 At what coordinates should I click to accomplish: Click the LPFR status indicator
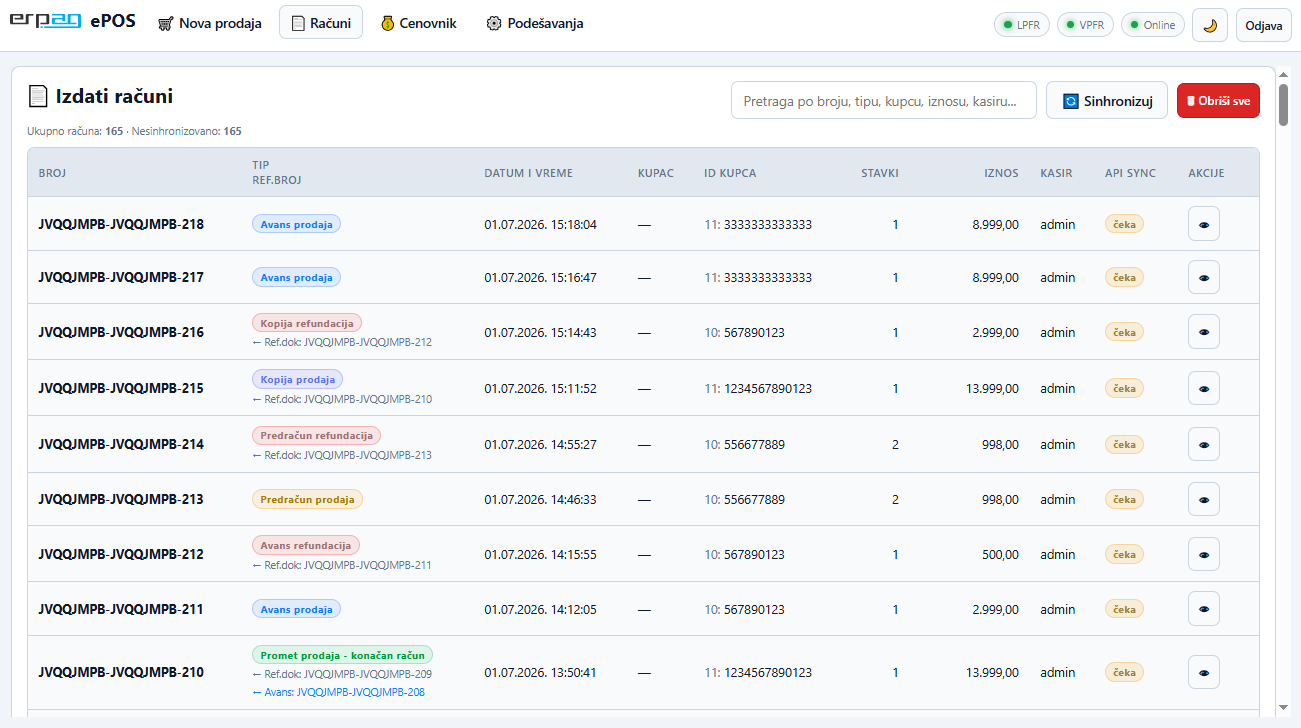pos(1022,25)
